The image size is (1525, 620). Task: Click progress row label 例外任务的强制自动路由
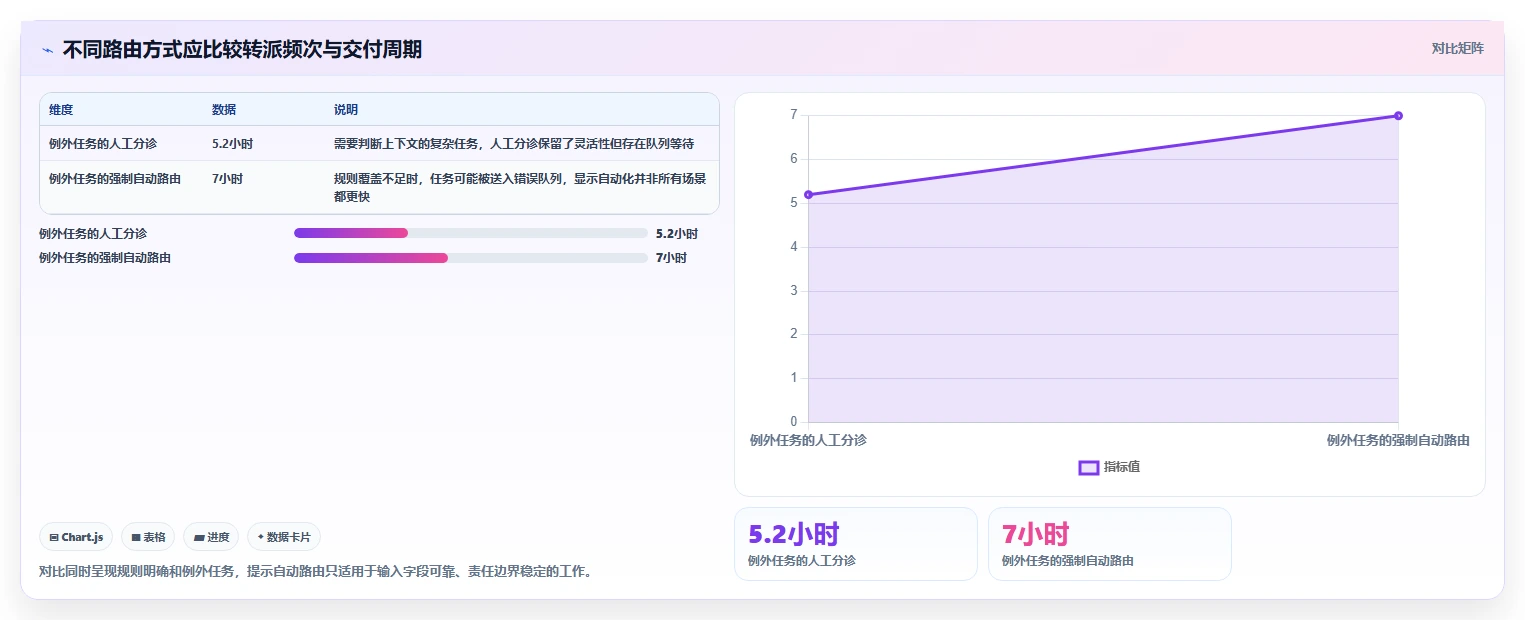tap(105, 258)
